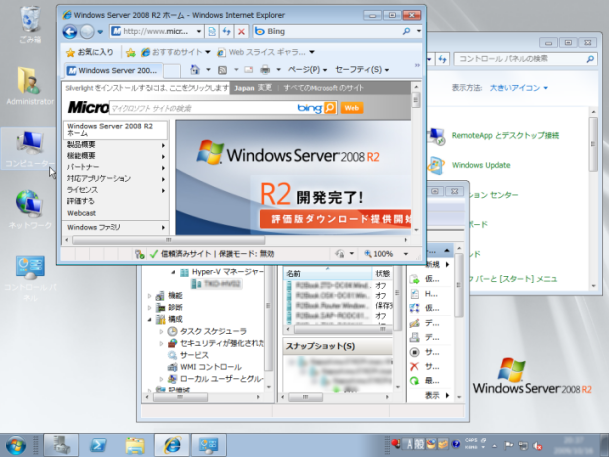The image size is (609, 457).
Task: Launch PowerShell from the taskbar
Action: [x=98, y=445]
